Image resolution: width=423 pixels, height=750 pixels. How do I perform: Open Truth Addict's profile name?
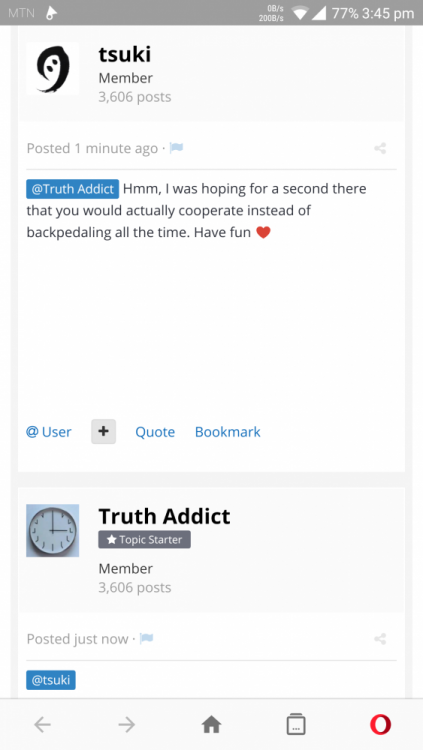(164, 516)
